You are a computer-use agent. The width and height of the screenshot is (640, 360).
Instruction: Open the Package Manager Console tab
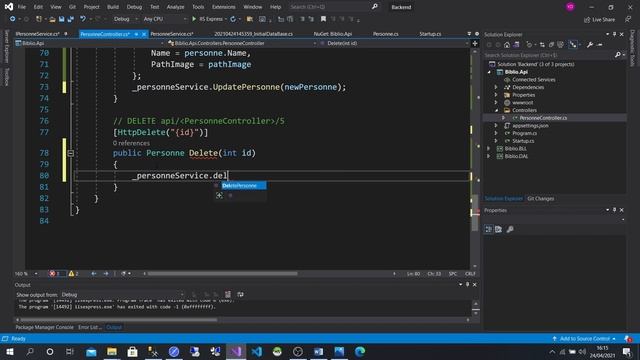[44, 327]
